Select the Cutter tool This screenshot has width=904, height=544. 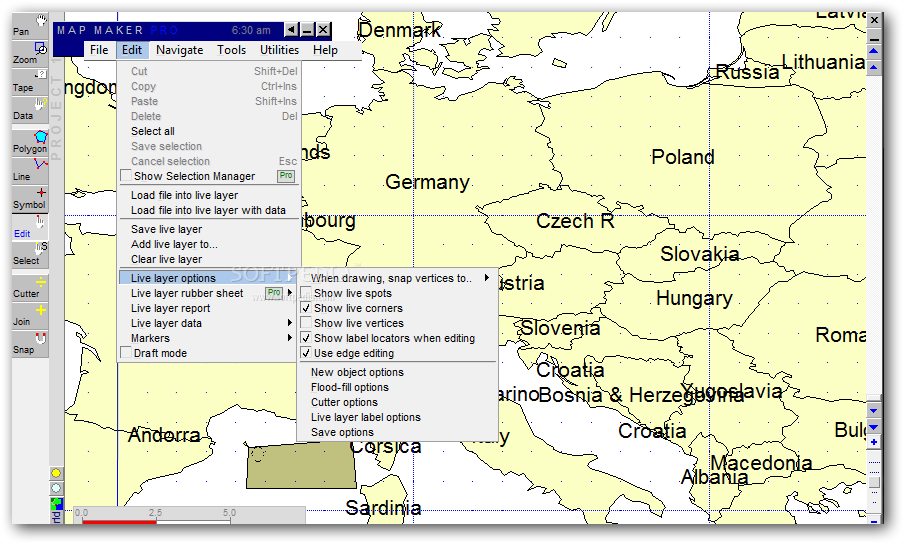30,287
